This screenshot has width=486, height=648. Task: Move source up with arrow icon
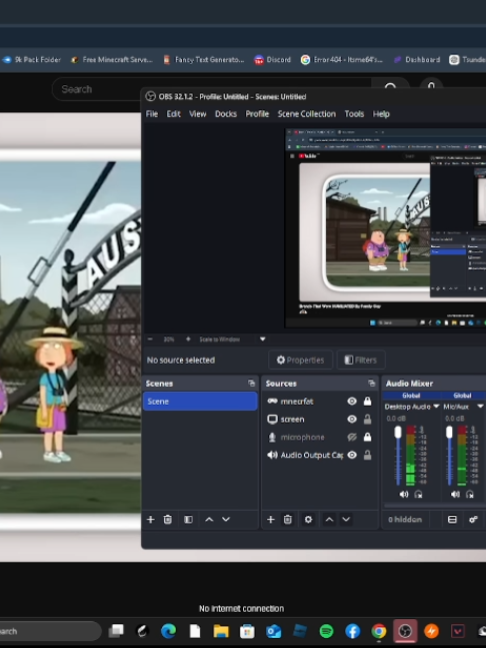329,519
